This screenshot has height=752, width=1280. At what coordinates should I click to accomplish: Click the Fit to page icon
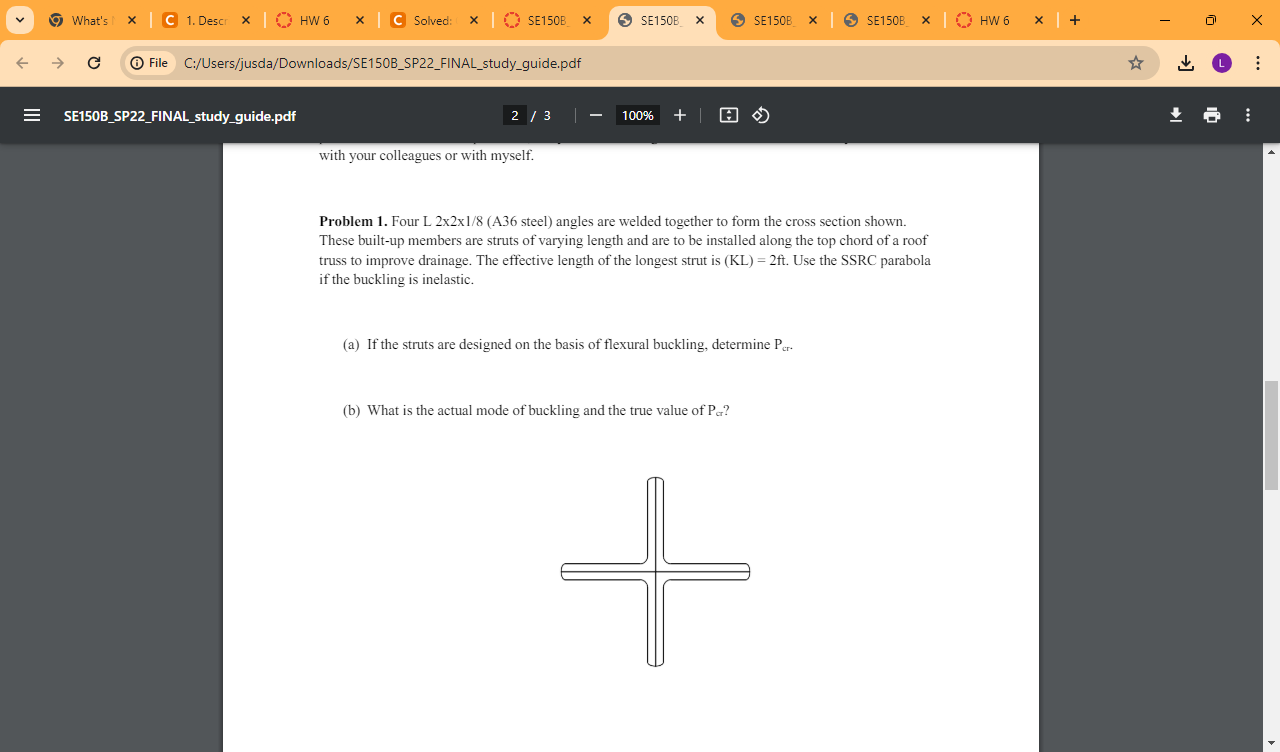pos(729,115)
